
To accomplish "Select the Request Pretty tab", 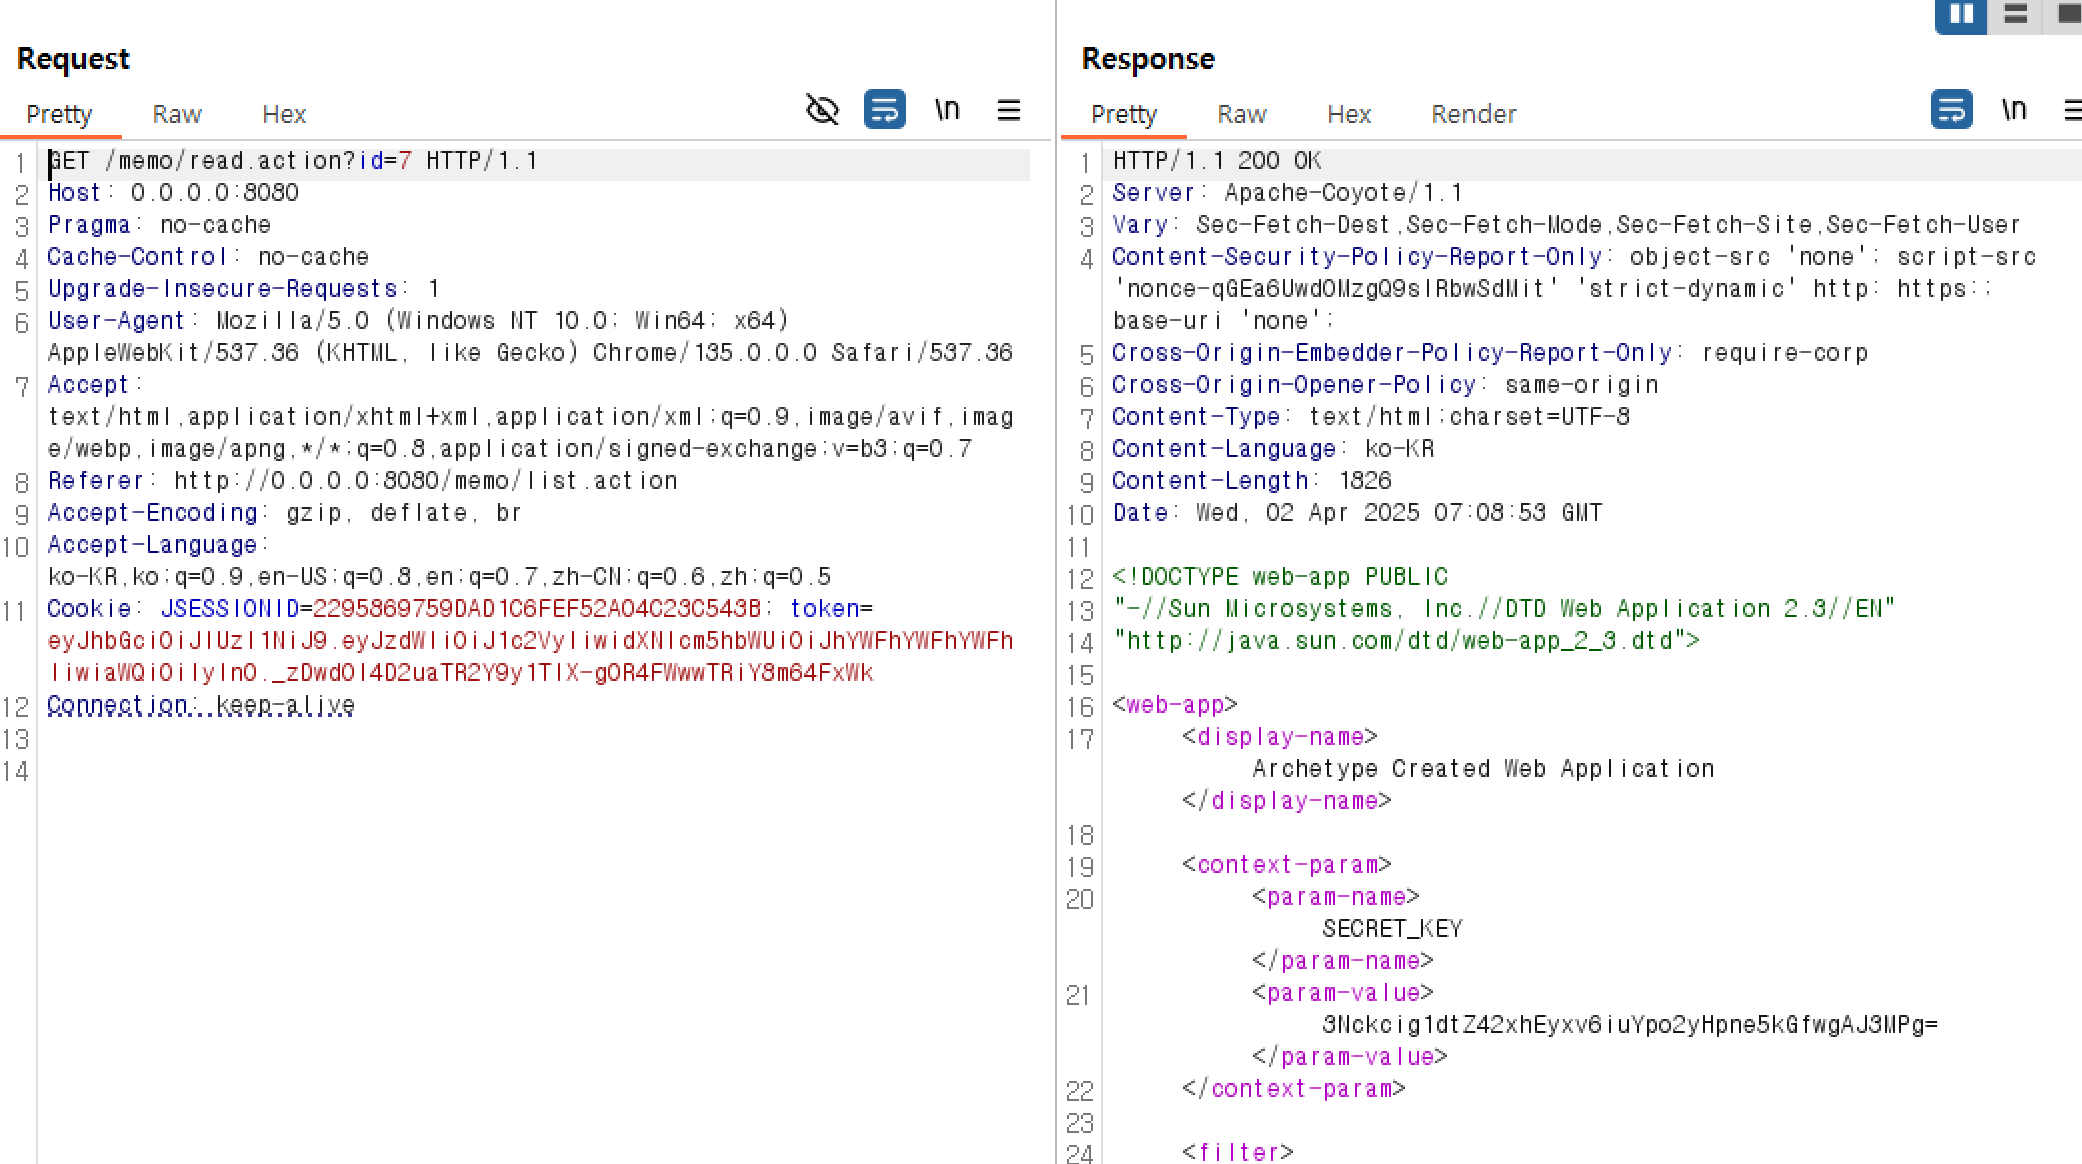I will (x=59, y=114).
